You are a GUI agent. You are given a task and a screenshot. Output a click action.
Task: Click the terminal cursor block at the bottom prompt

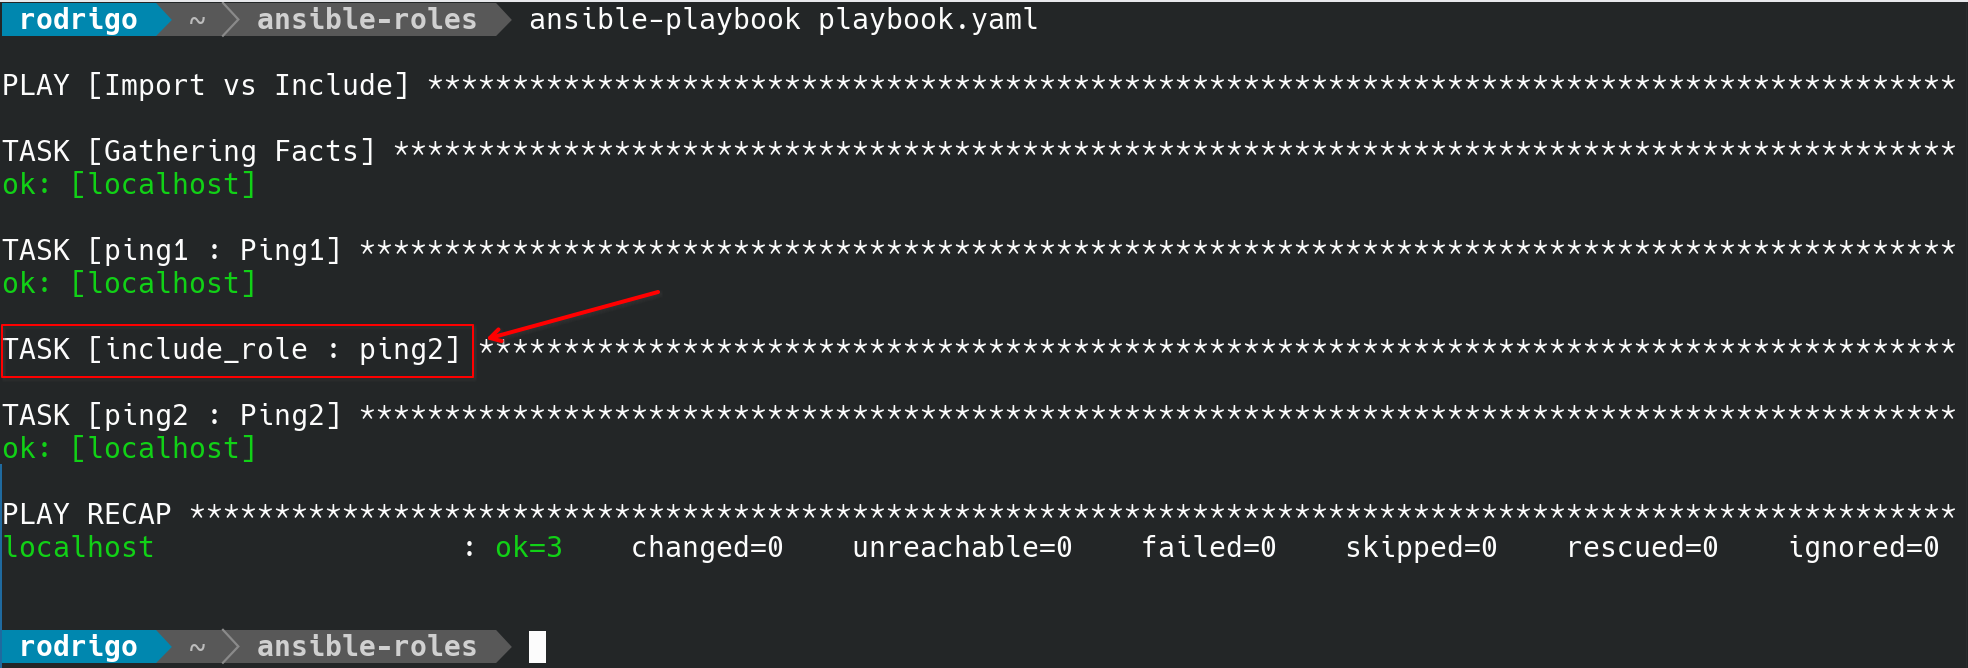(537, 647)
